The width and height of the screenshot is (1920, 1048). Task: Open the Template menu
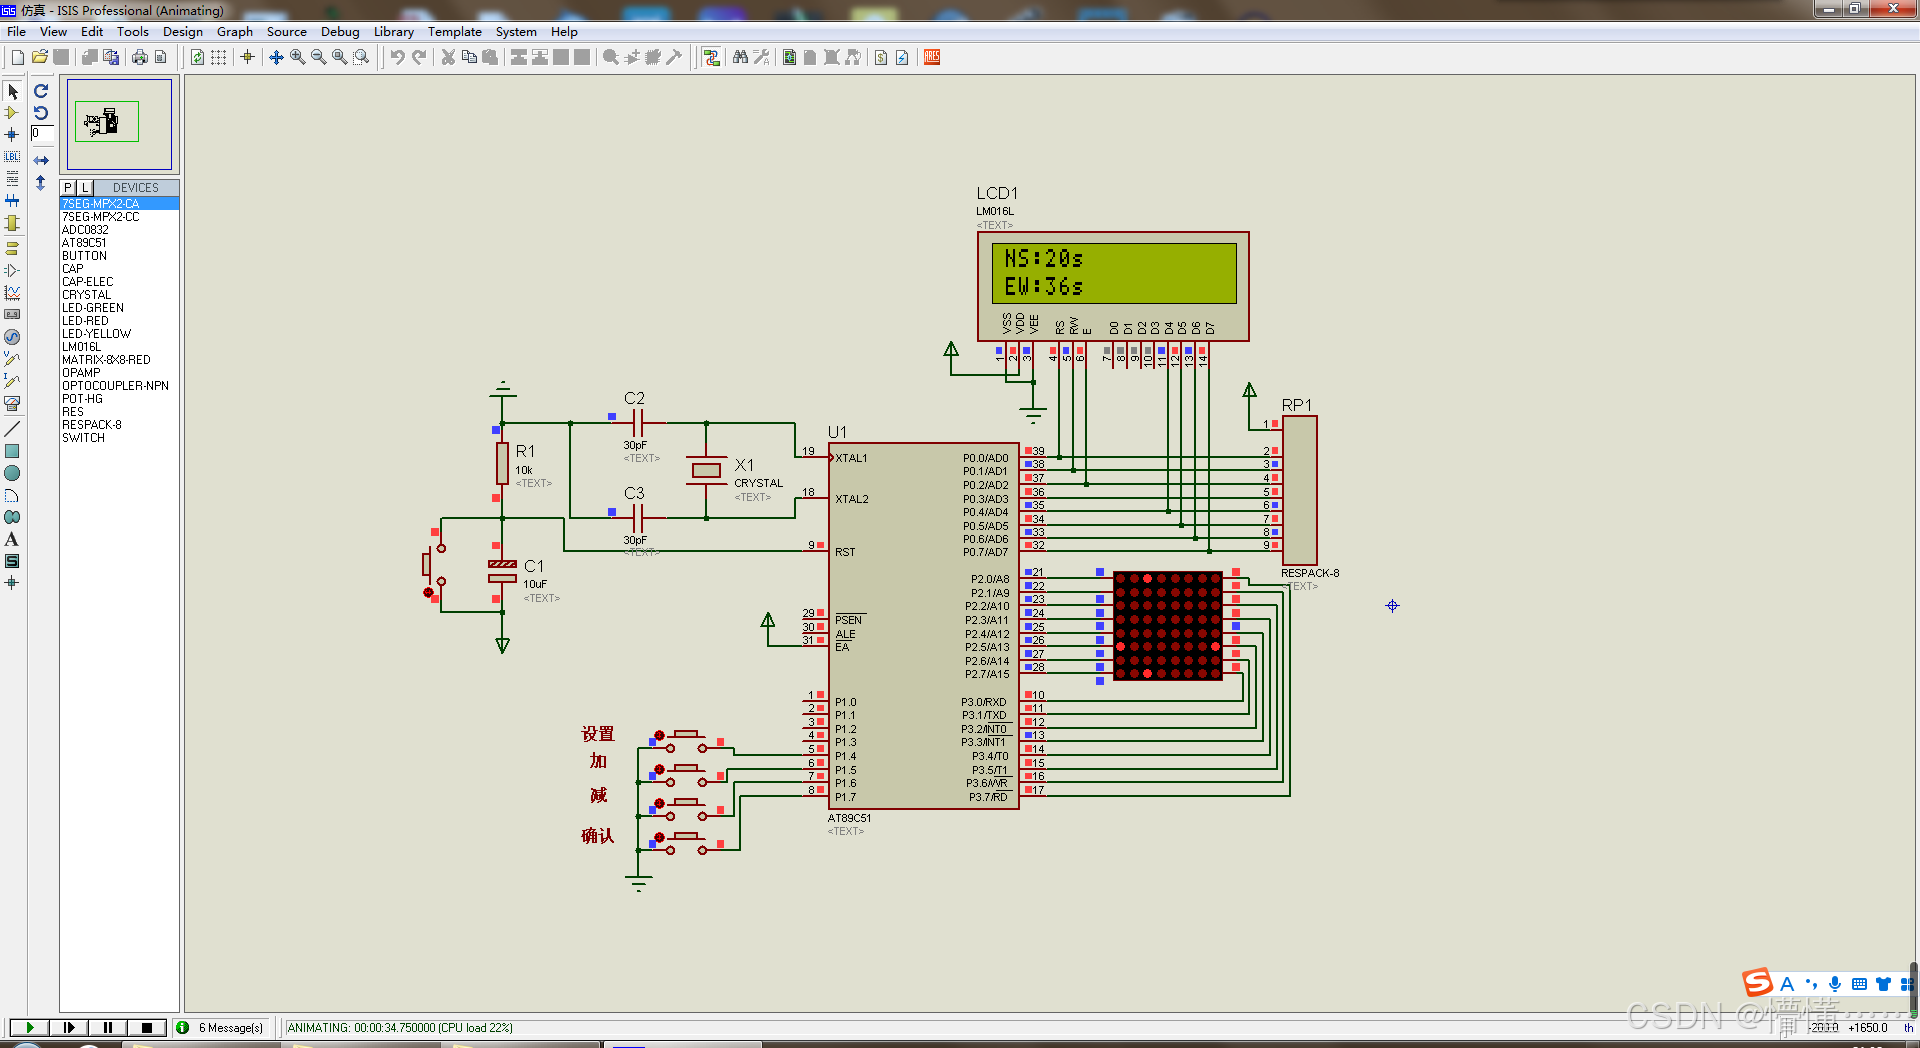pos(455,32)
